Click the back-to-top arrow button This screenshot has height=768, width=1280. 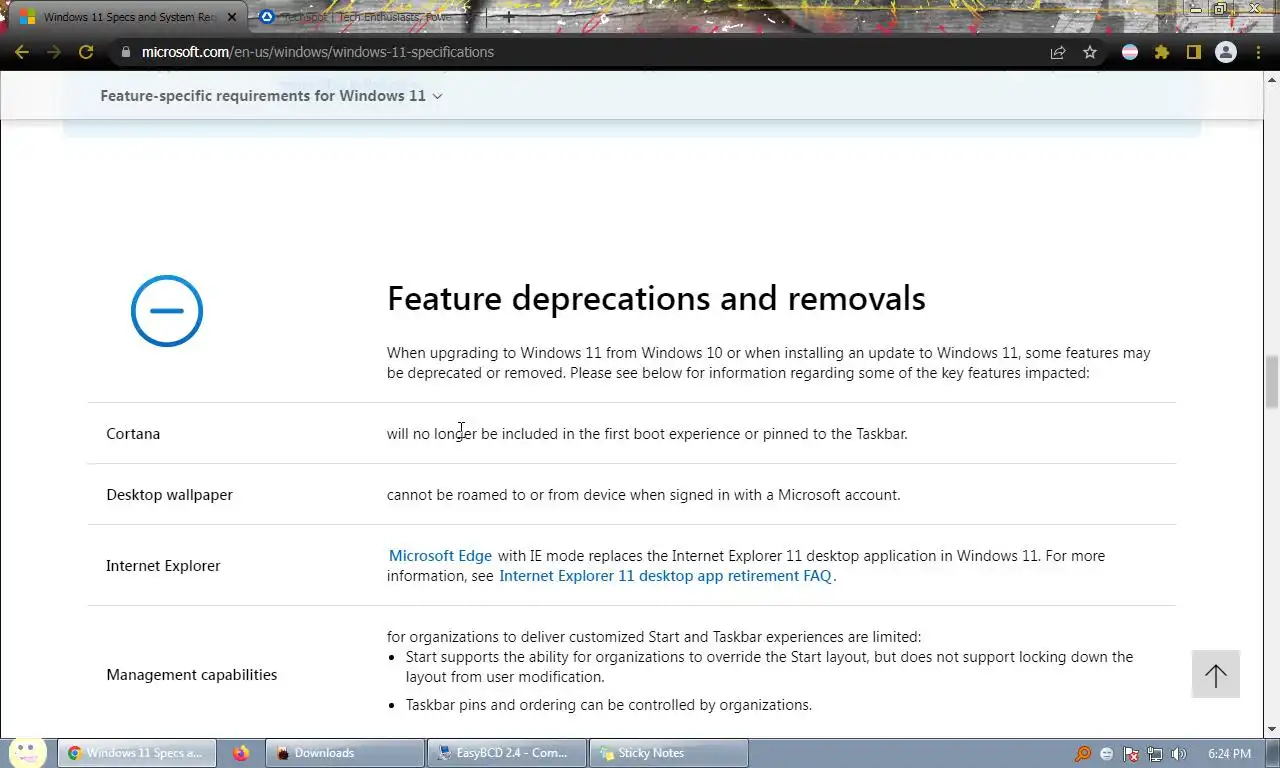pyautogui.click(x=1216, y=675)
